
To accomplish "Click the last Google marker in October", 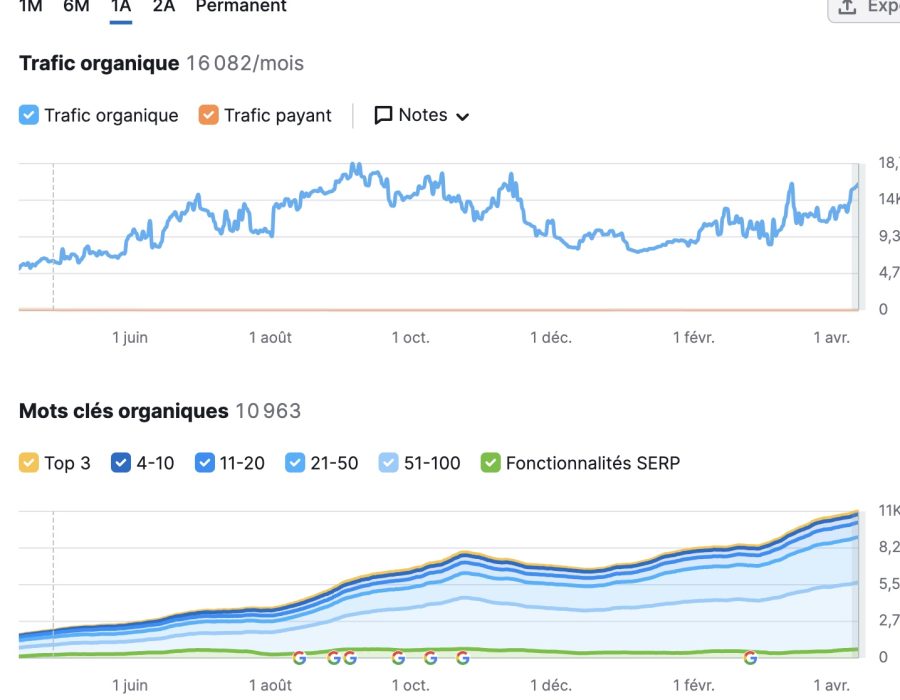I will [463, 658].
